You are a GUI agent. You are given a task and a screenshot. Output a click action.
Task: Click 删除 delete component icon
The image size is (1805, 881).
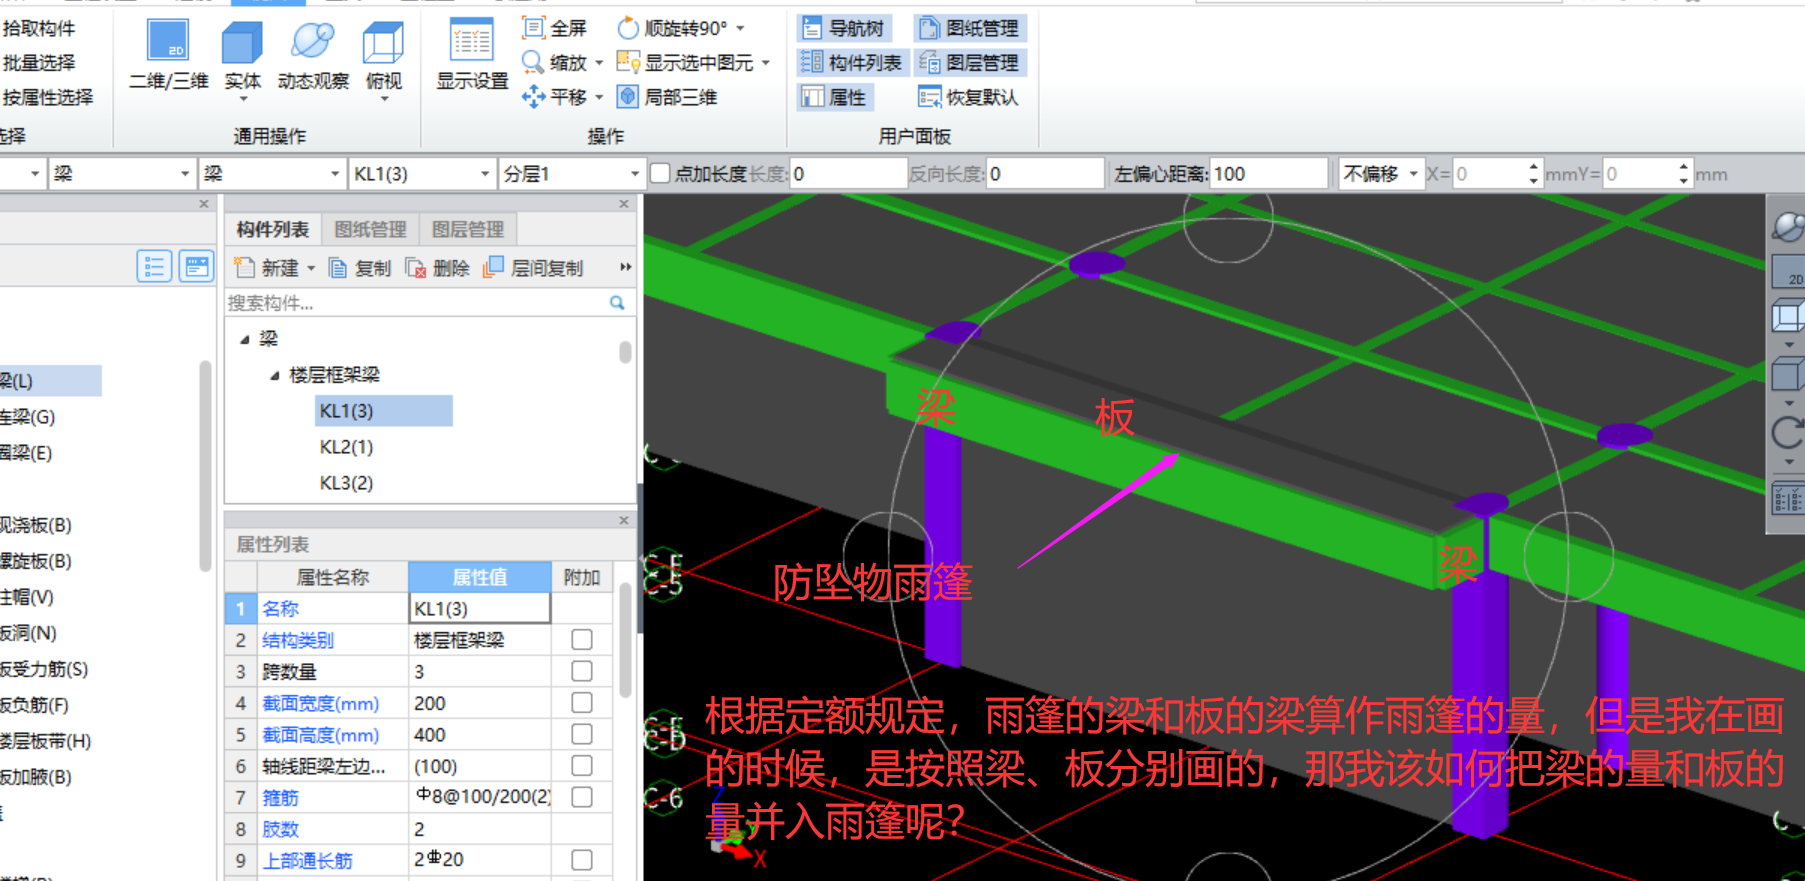click(x=416, y=268)
